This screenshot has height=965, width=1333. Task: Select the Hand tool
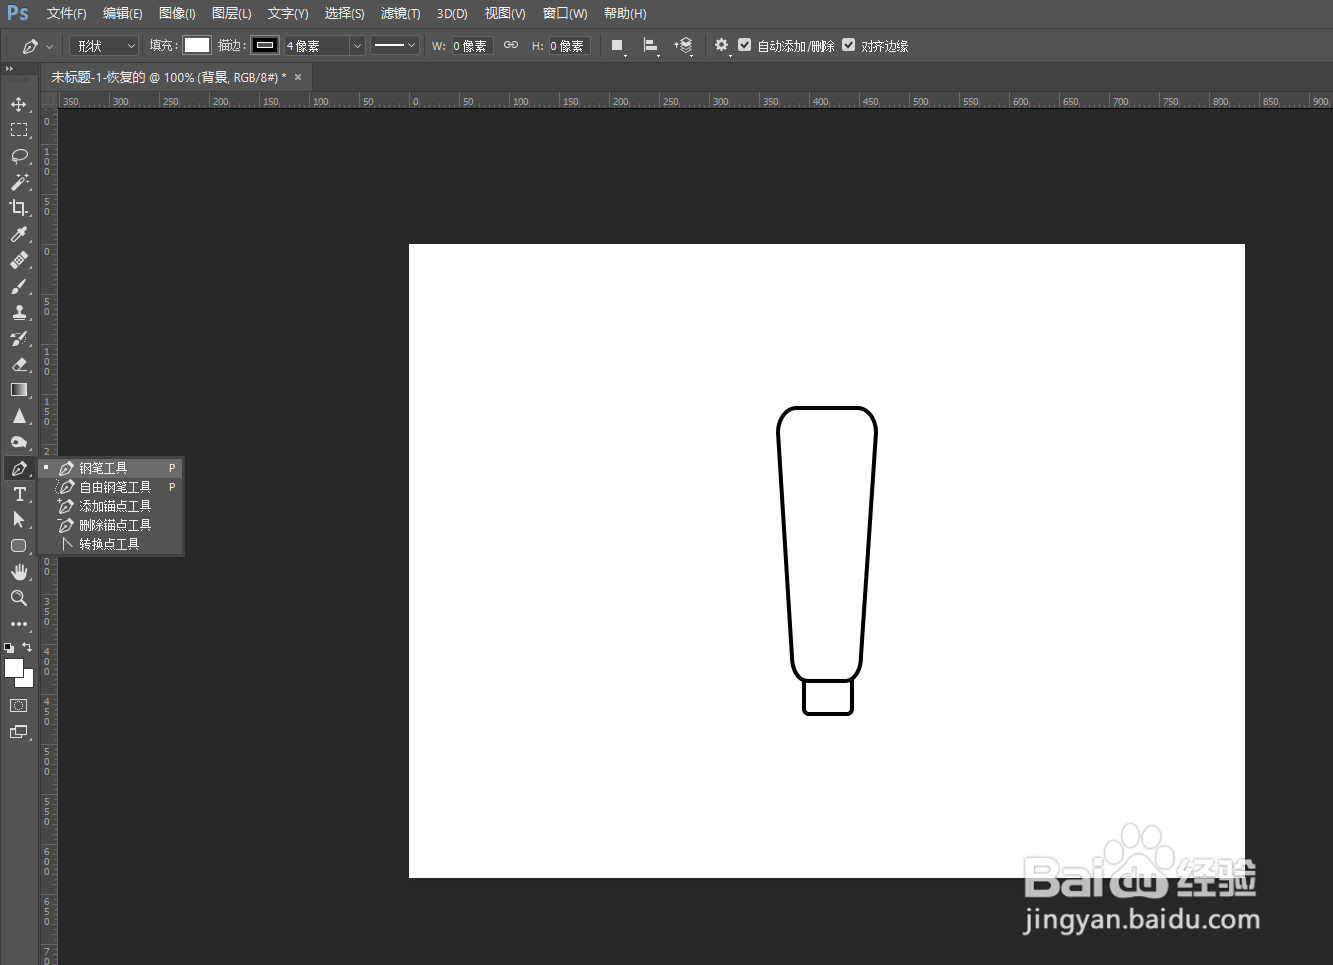tap(19, 572)
